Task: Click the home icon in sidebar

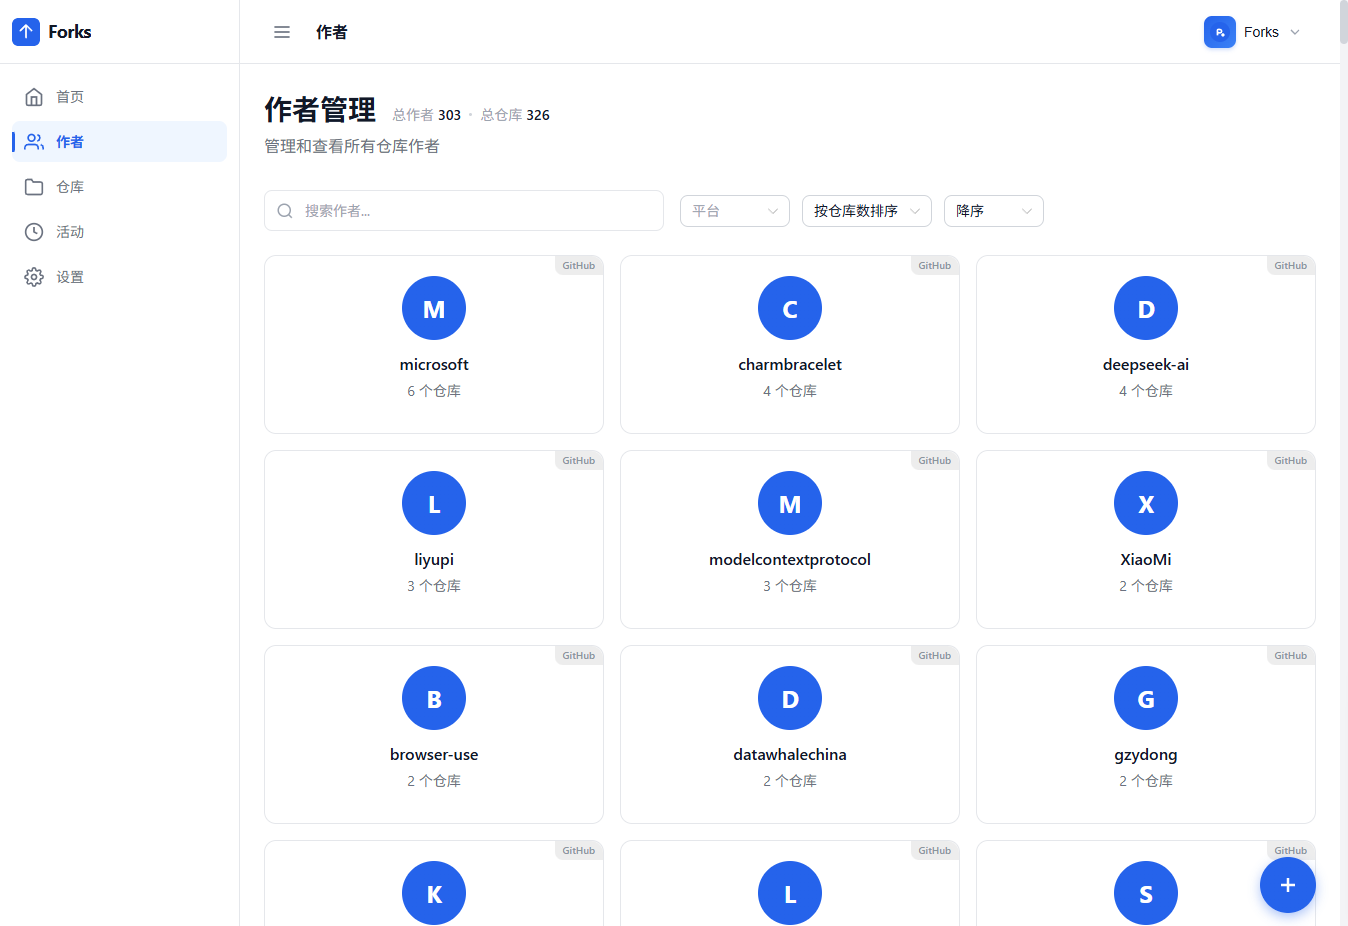Action: pyautogui.click(x=34, y=97)
